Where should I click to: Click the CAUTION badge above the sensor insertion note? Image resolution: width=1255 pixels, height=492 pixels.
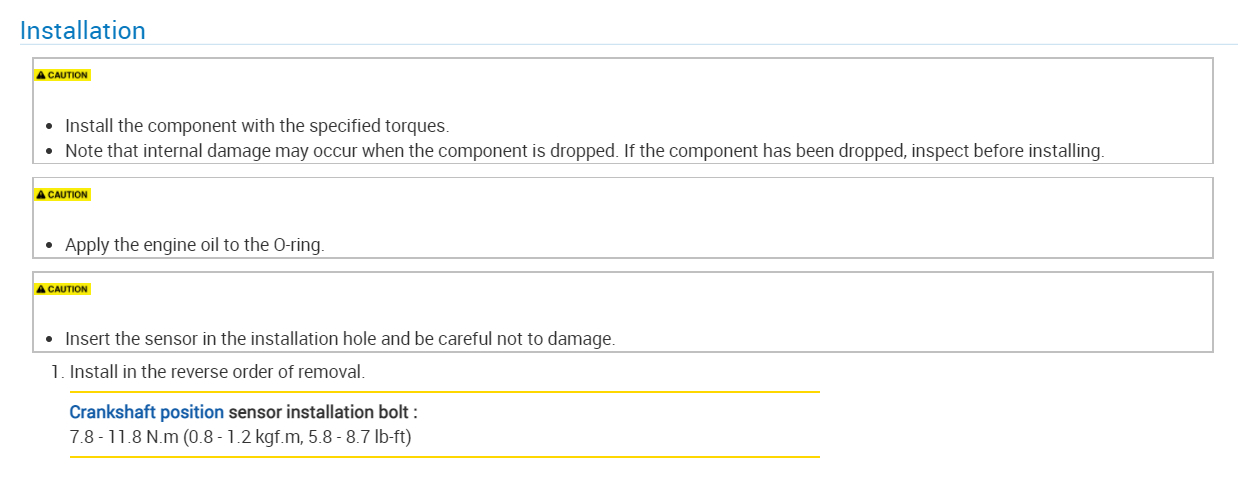pos(62,290)
